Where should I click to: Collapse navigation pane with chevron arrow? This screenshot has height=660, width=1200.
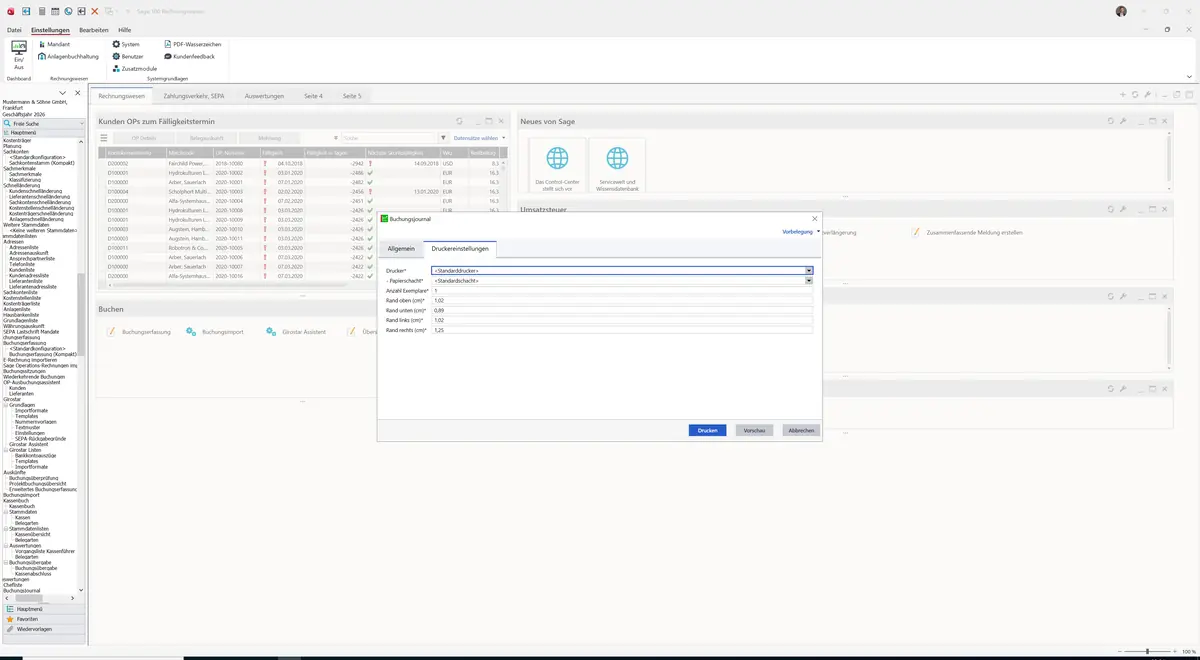click(63, 93)
